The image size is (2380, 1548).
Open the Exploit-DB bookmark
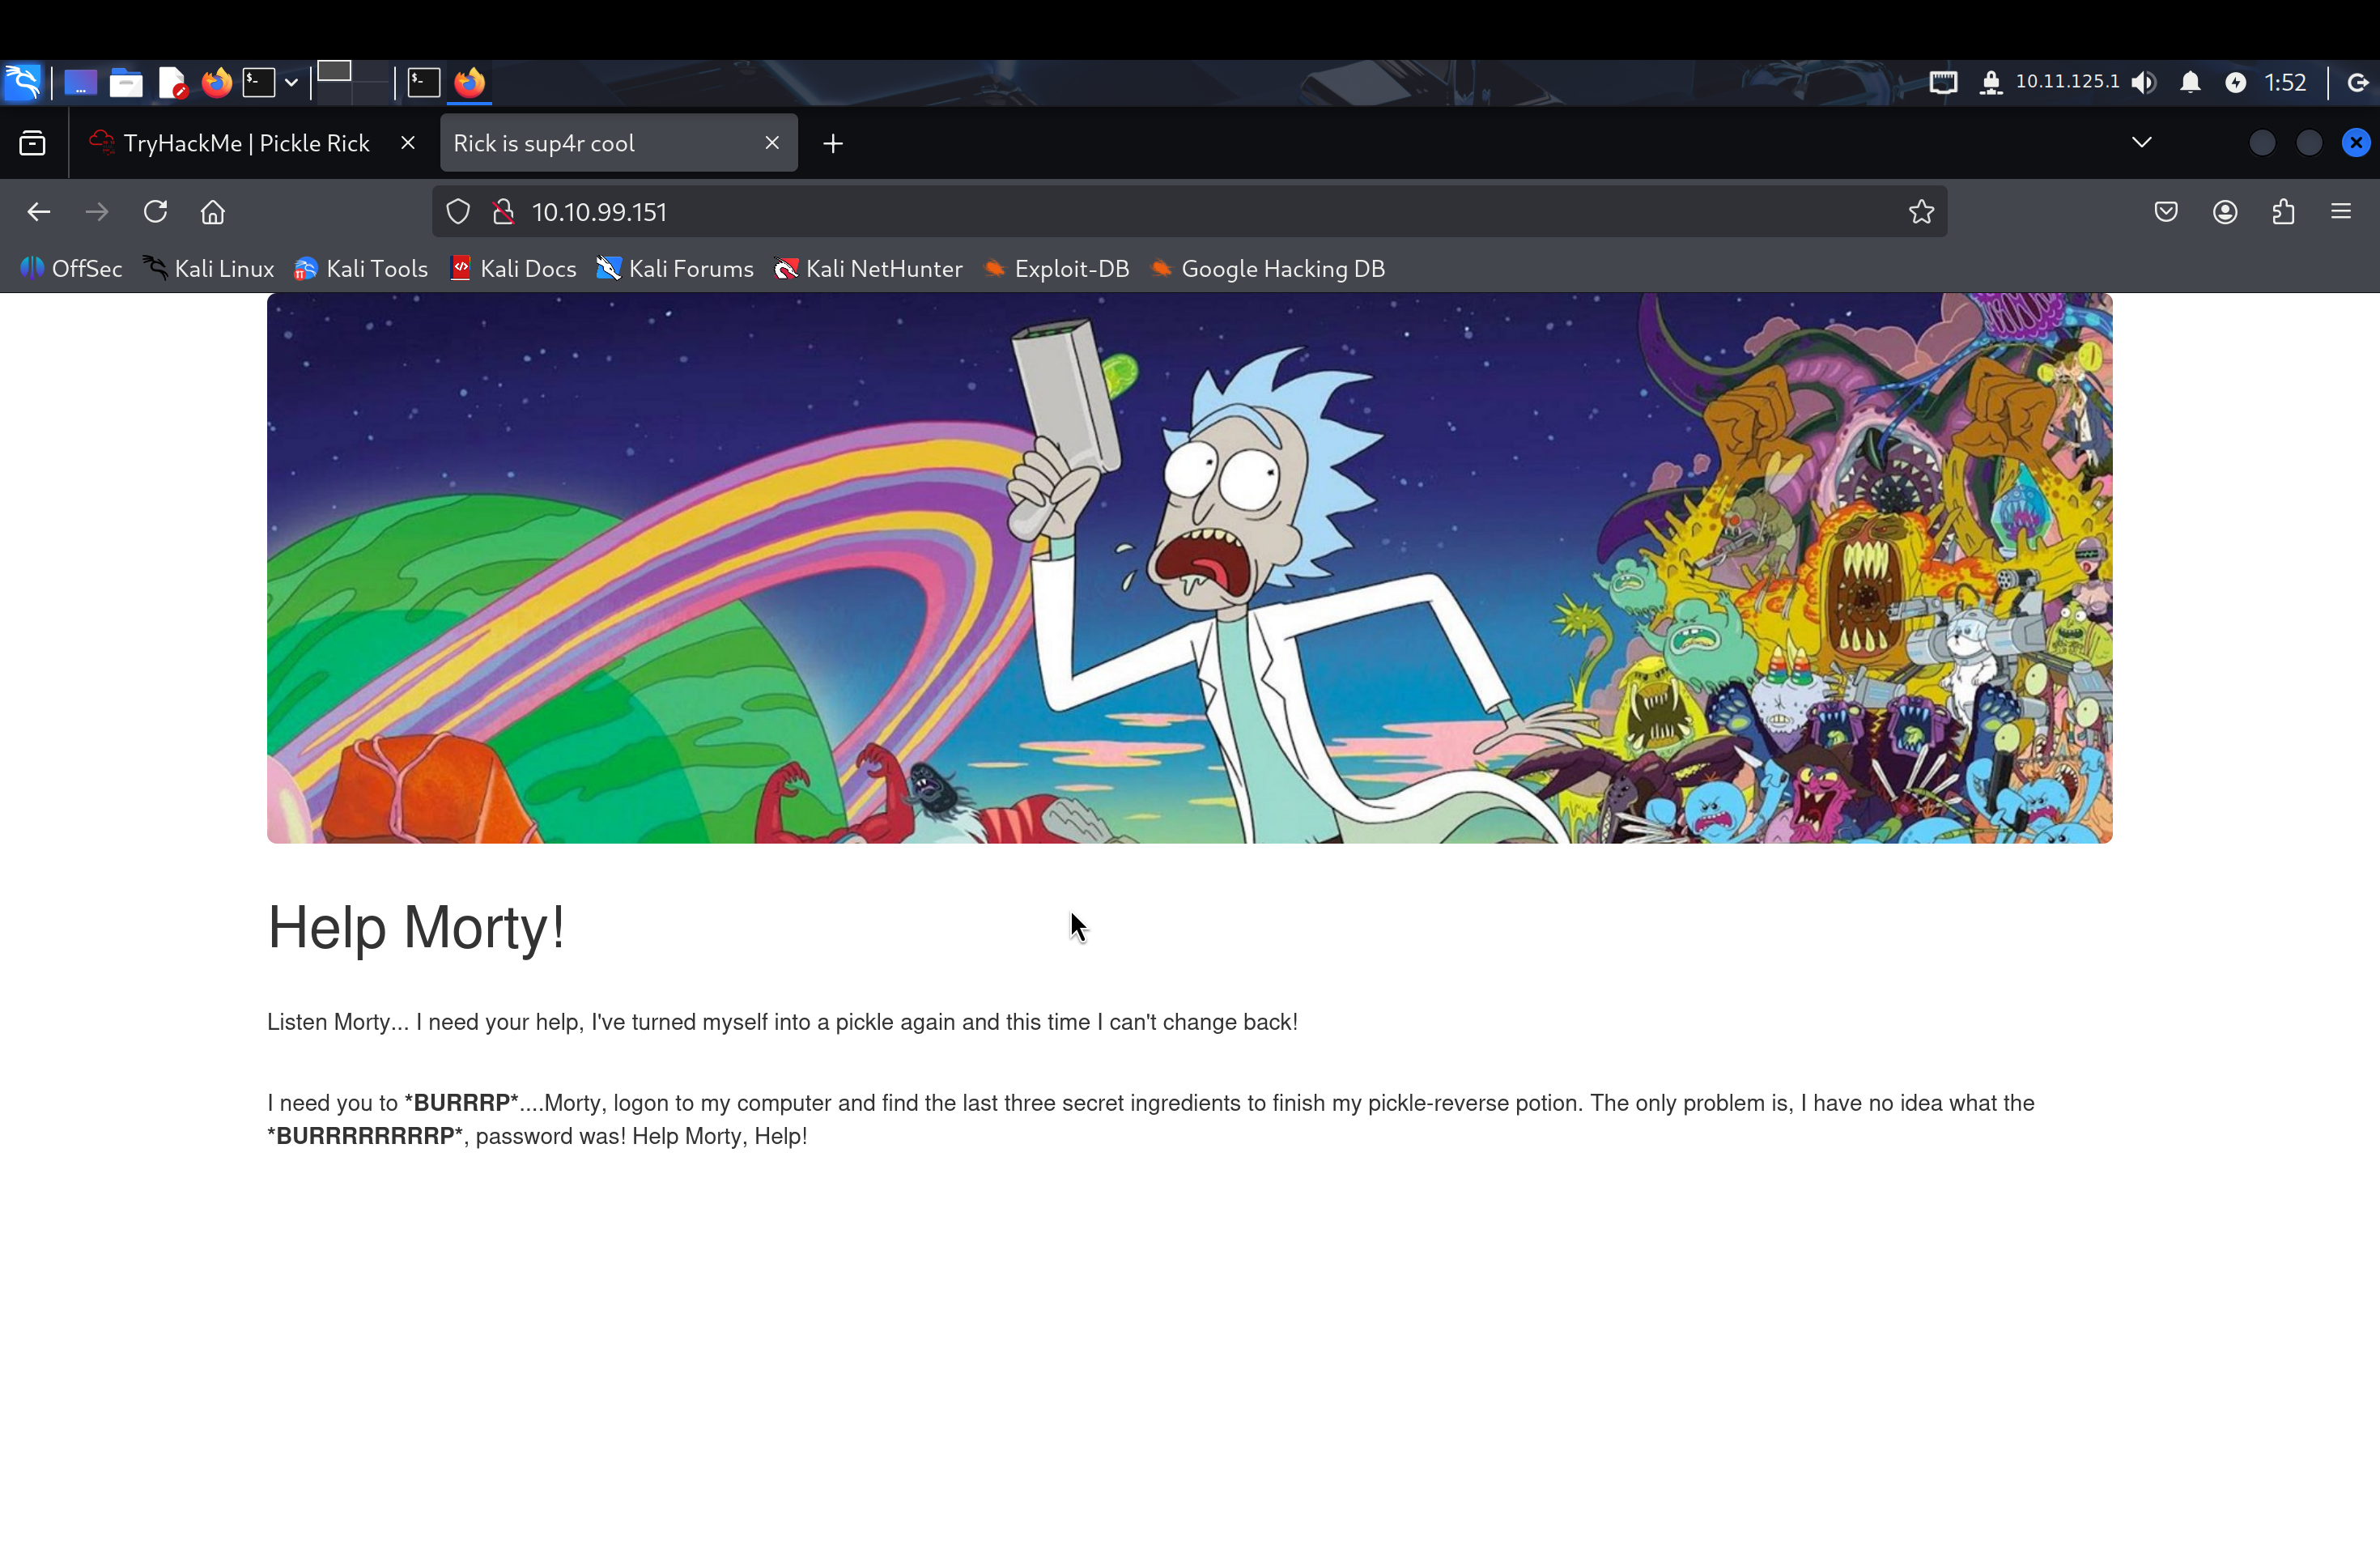[x=1057, y=269]
